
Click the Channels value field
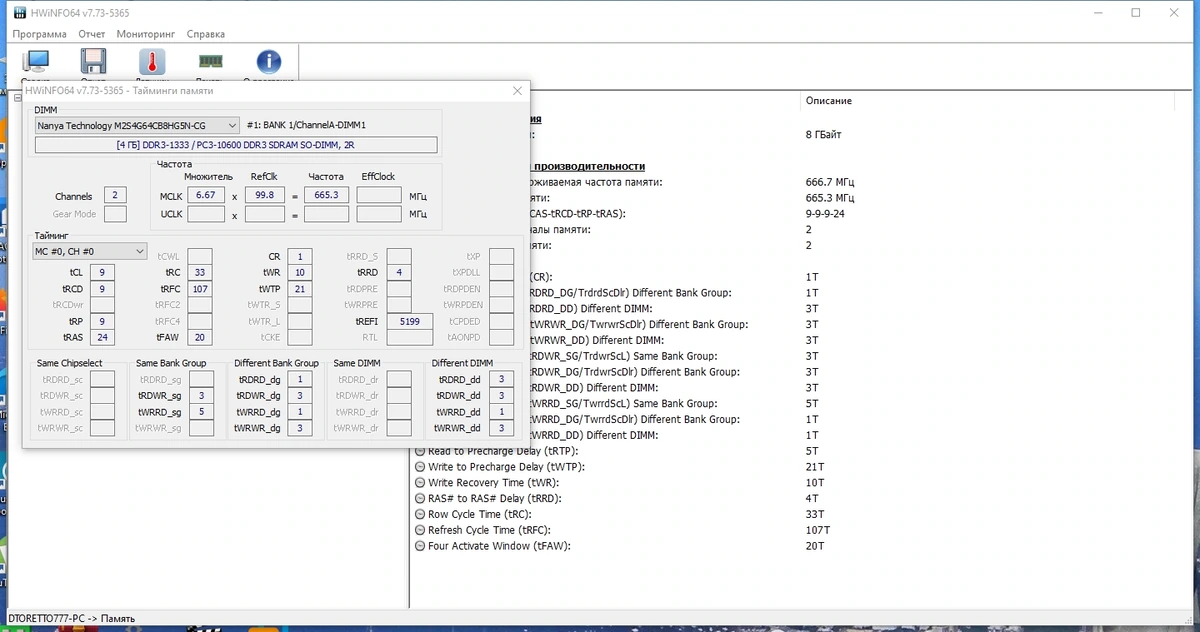(116, 196)
